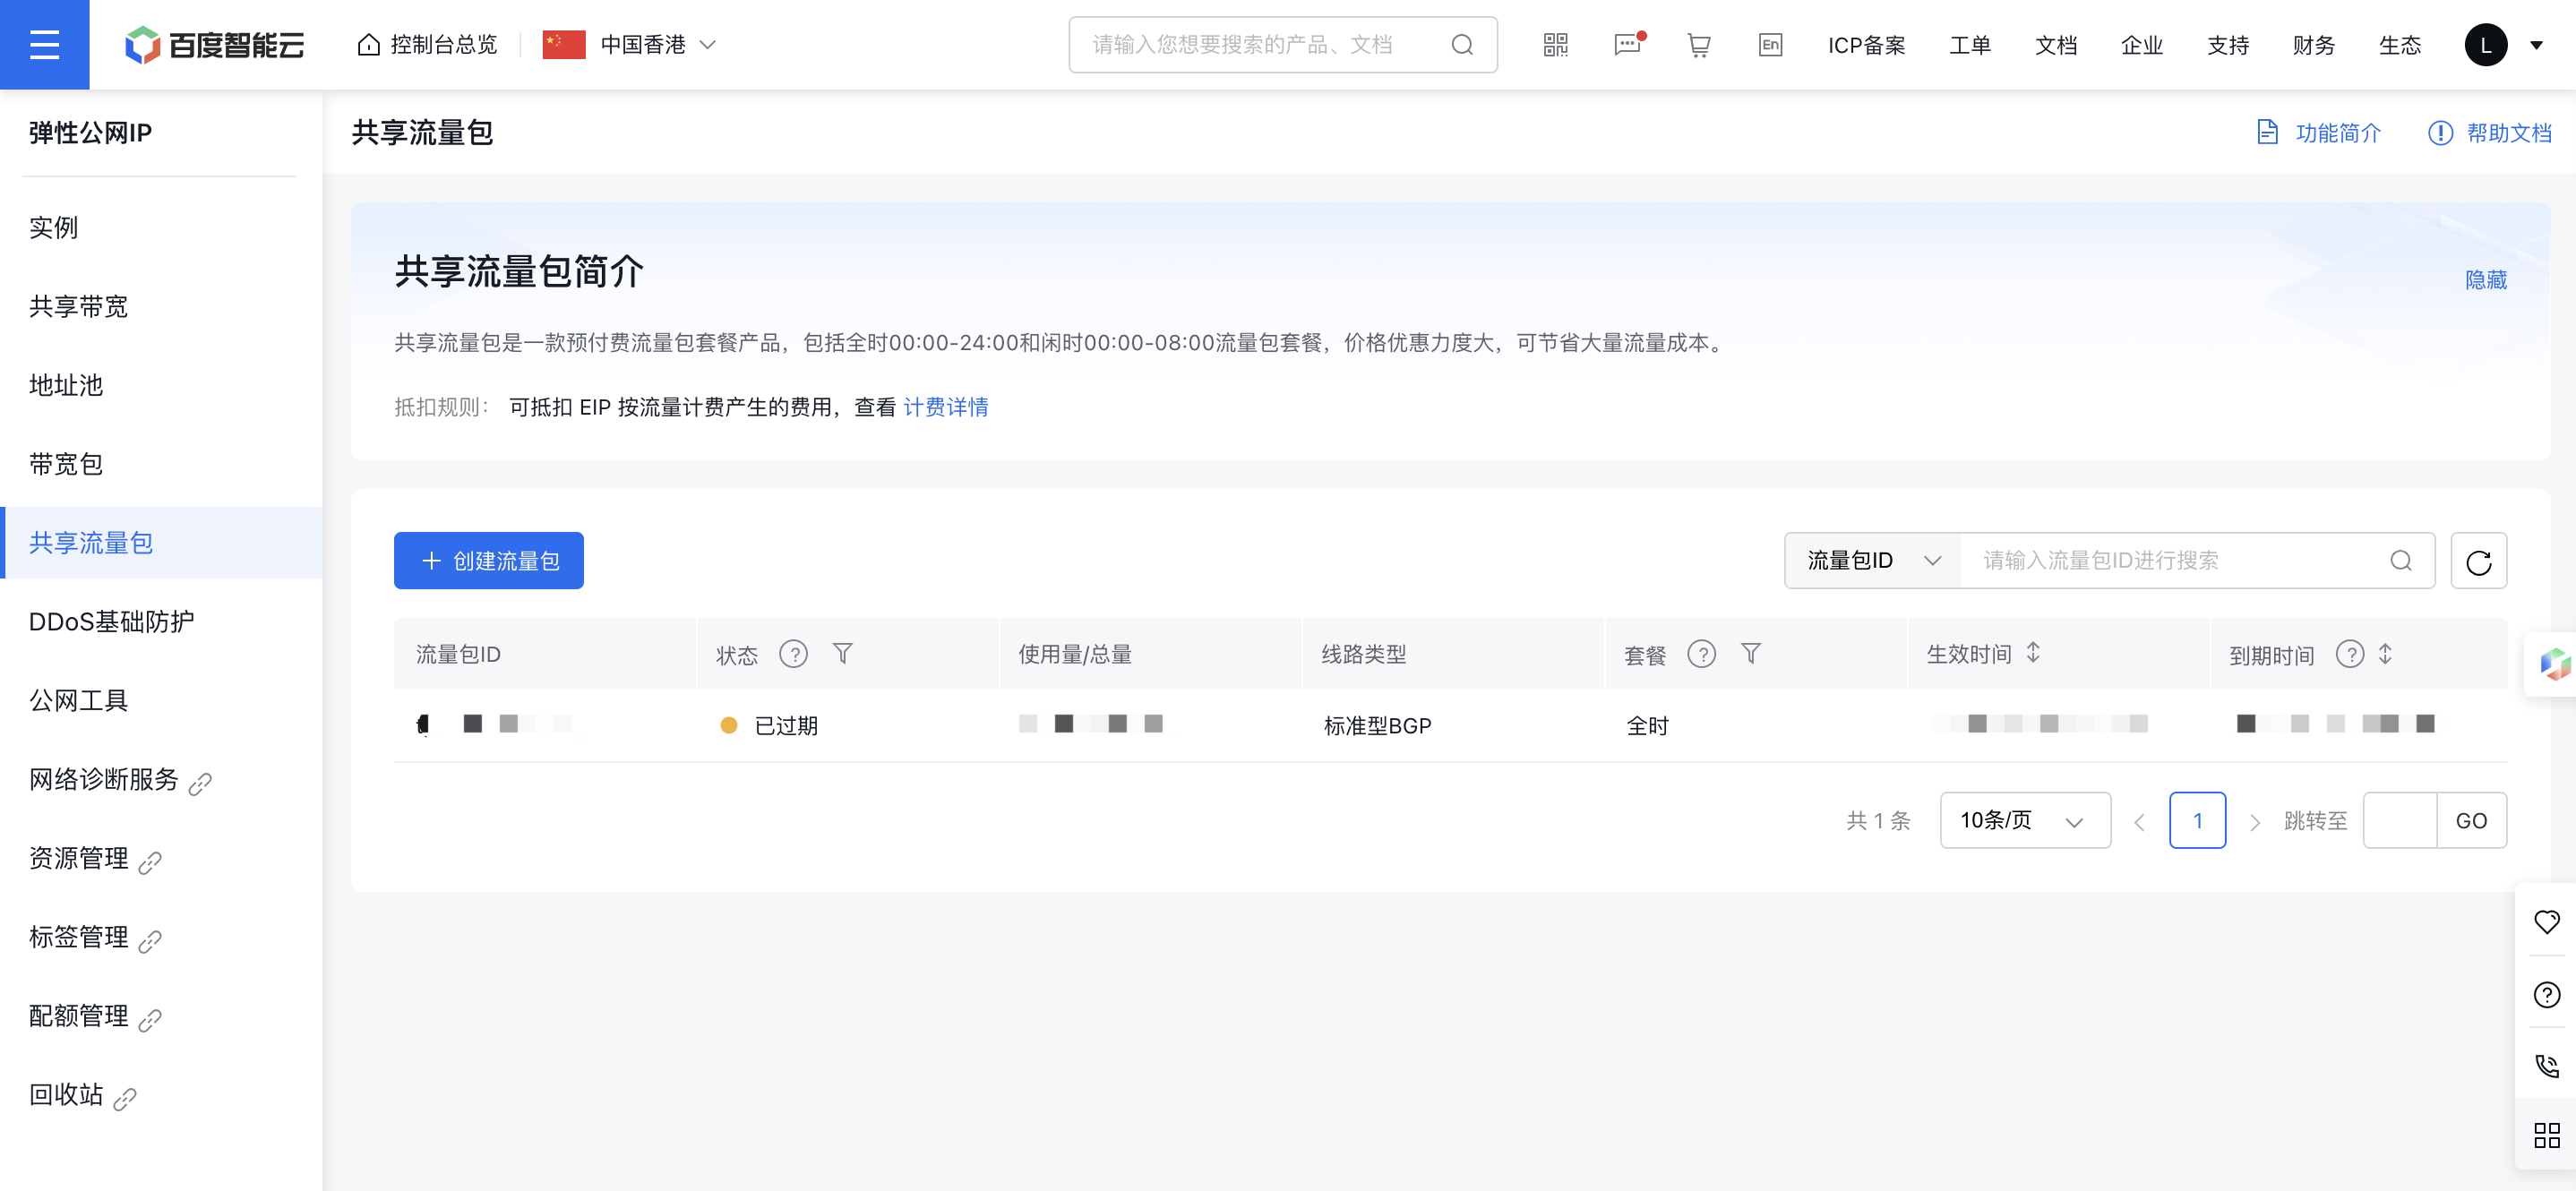Click the phone contact icon
The image size is (2576, 1191).
tap(2546, 1066)
